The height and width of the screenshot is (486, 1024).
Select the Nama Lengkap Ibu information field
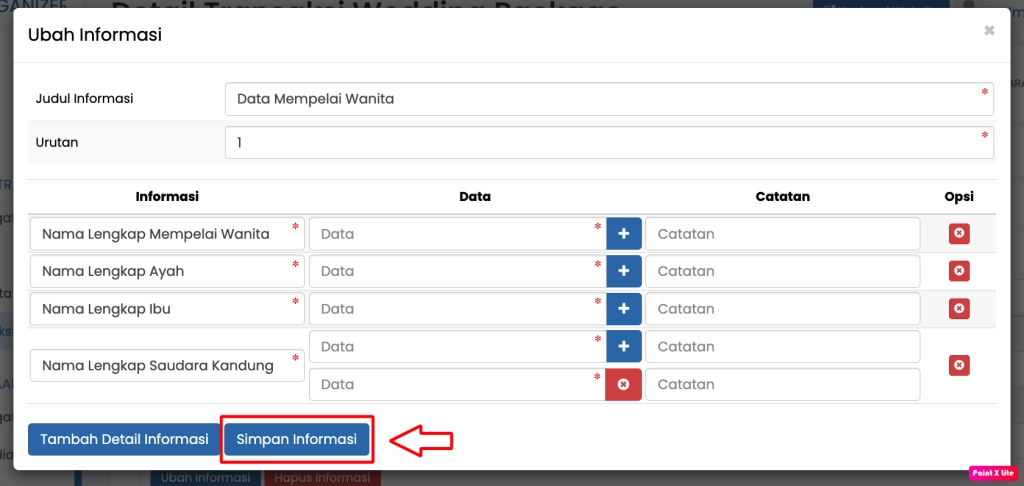pyautogui.click(x=166, y=309)
